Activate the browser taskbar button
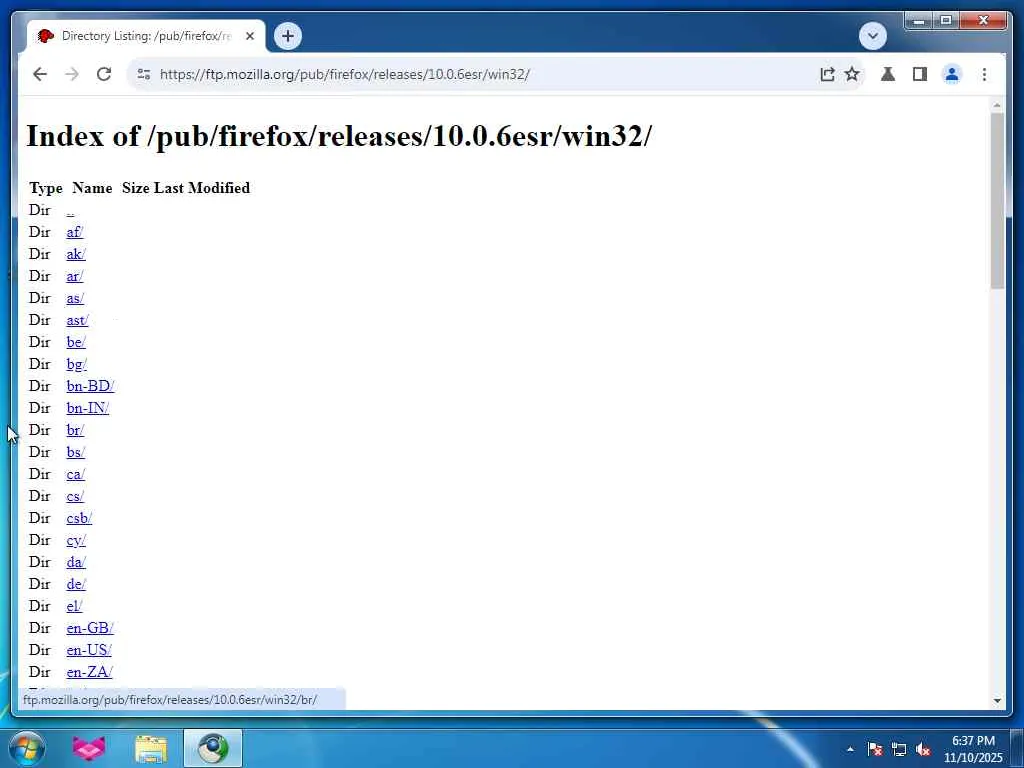This screenshot has height=768, width=1024. (x=213, y=748)
